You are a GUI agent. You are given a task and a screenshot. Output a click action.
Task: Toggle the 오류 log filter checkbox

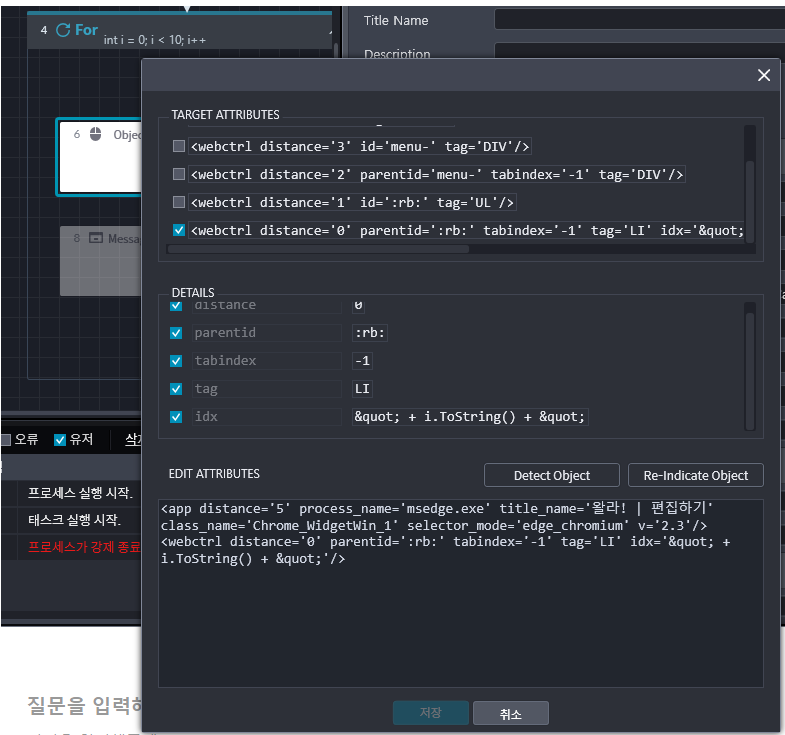pyautogui.click(x=6, y=440)
